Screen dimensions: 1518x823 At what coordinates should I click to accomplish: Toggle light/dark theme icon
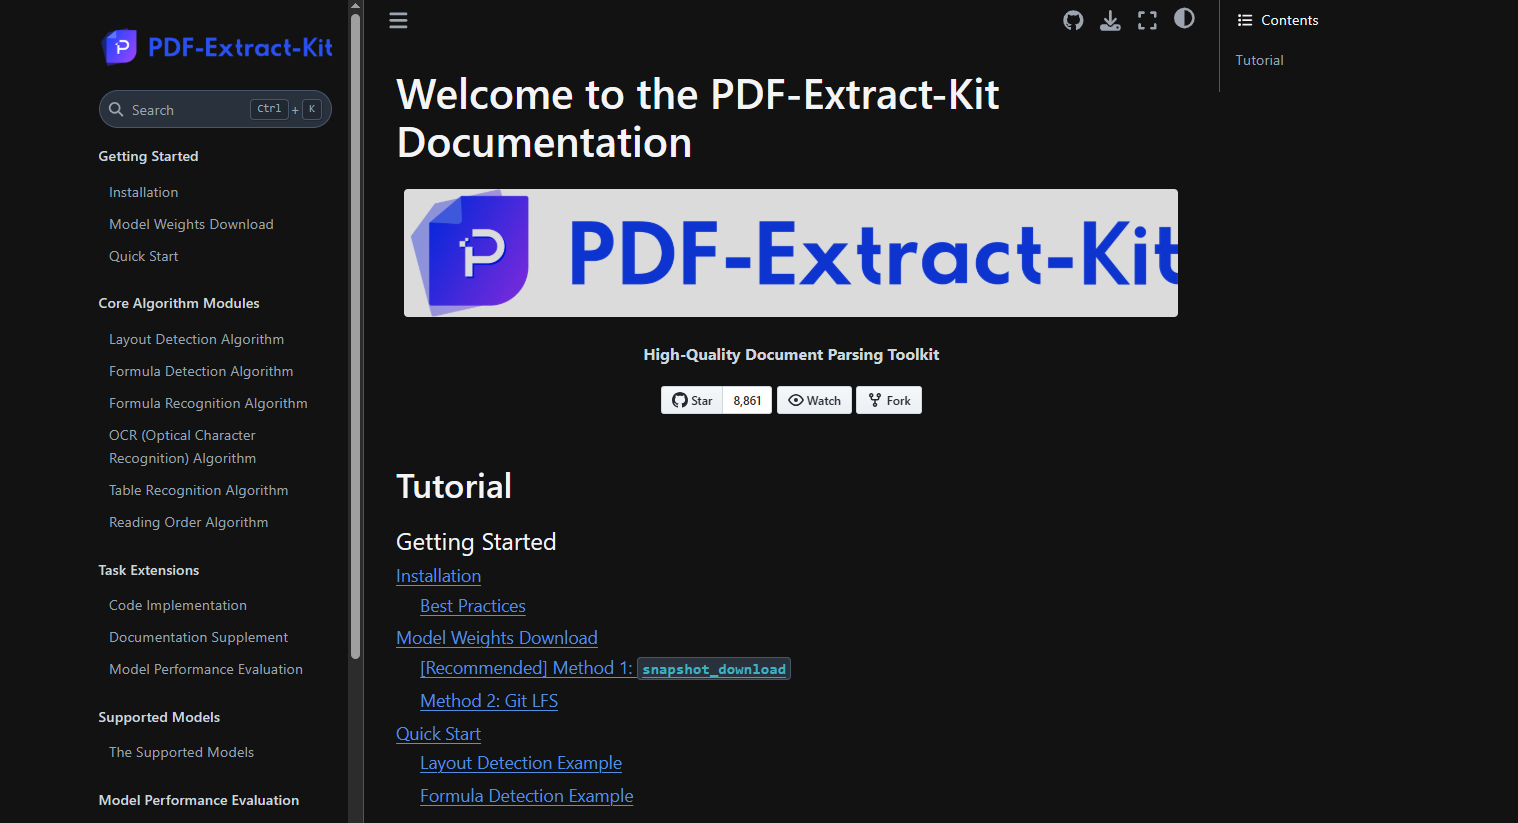point(1184,19)
